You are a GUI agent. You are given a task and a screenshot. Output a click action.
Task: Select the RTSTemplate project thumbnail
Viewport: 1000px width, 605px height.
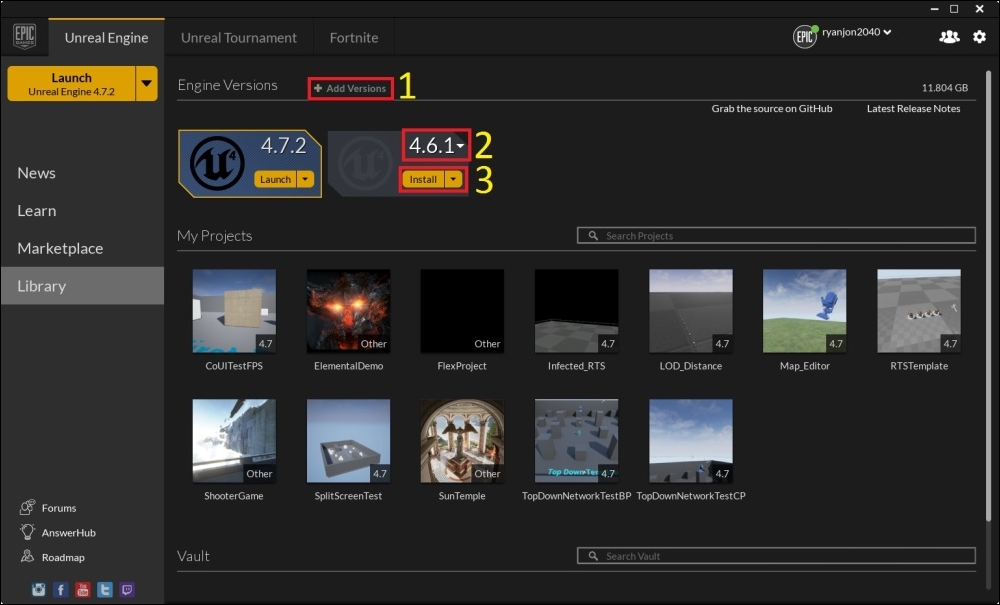(x=919, y=310)
